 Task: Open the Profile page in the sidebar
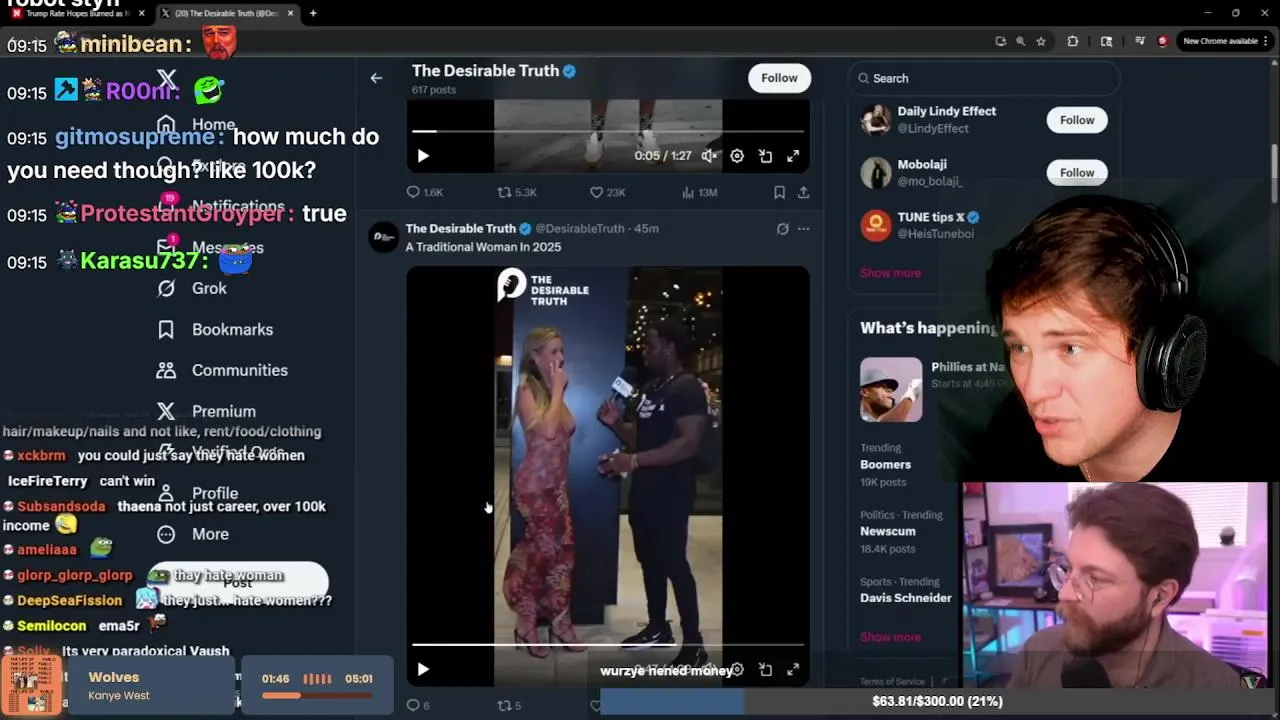coord(197,493)
